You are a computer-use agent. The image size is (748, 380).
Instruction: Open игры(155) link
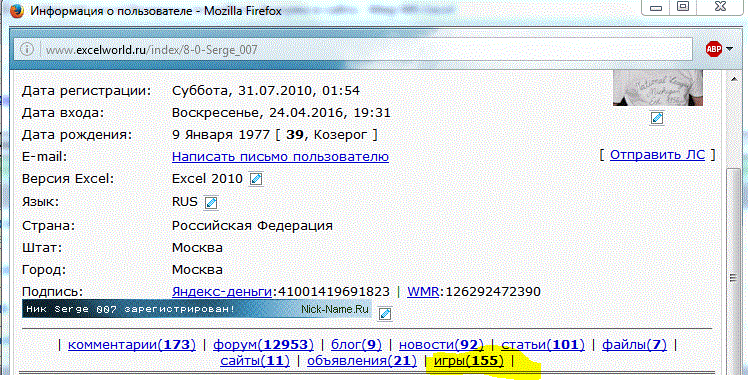468,361
